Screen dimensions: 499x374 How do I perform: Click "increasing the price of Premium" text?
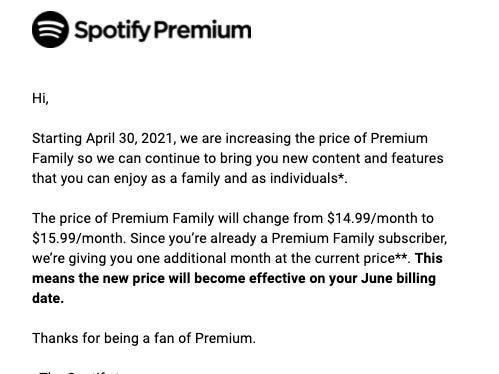[327, 138]
